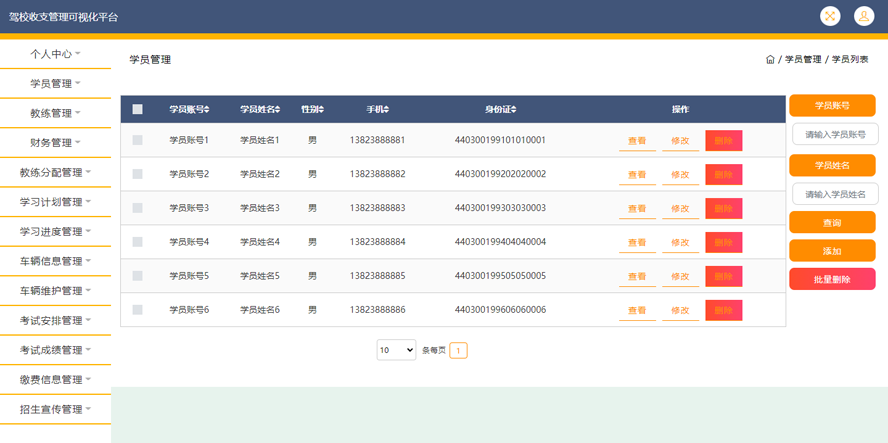This screenshot has width=888, height=443.
Task: Click the red 删除 button for 学员账号6
Action: [723, 311]
